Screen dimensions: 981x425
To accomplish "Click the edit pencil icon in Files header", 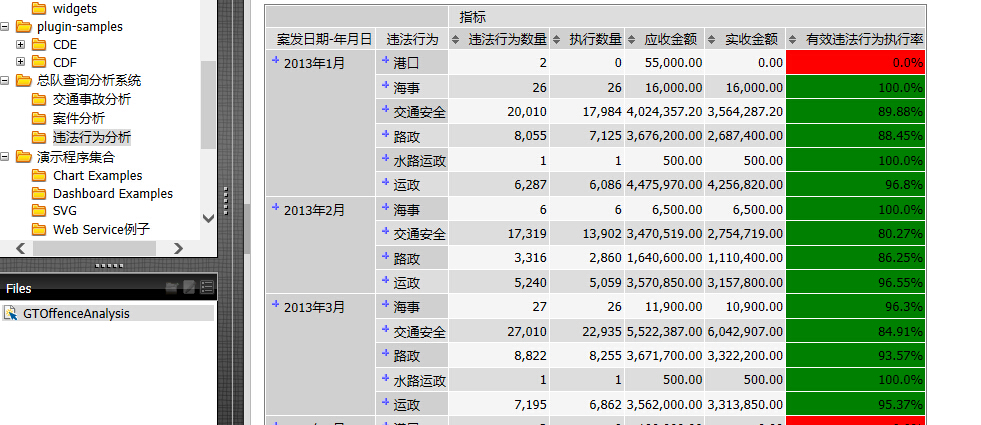I will pyautogui.click(x=189, y=288).
